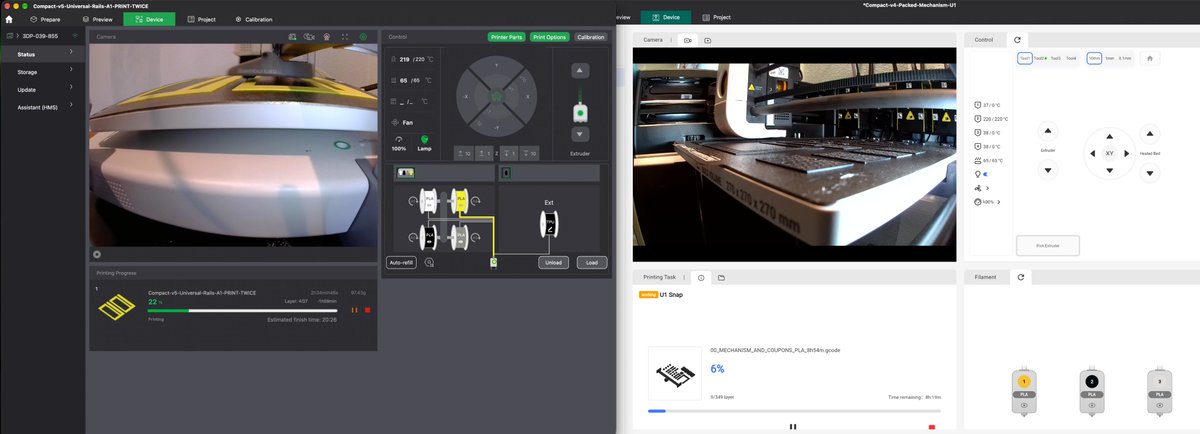Image resolution: width=1200 pixels, height=434 pixels.
Task: Click the SD card icon in Camera header
Action: click(293, 36)
